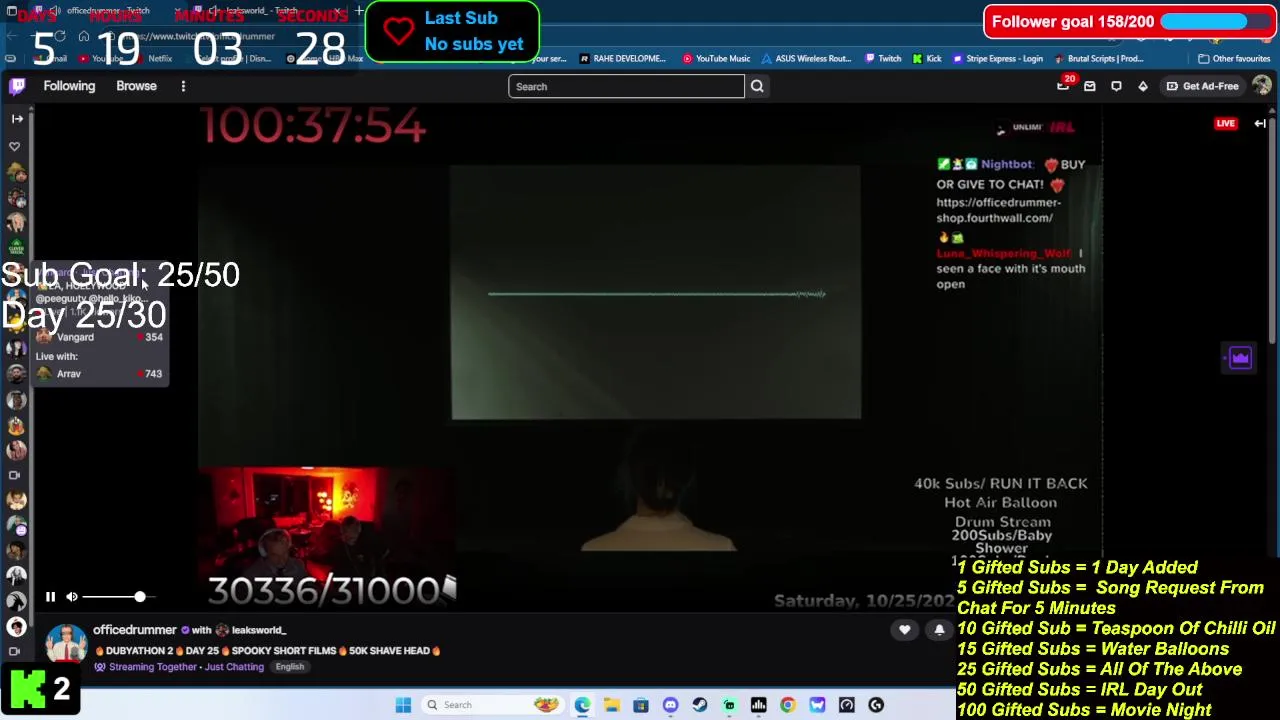
Task: Click the followed channels heart icon
Action: click(x=15, y=146)
